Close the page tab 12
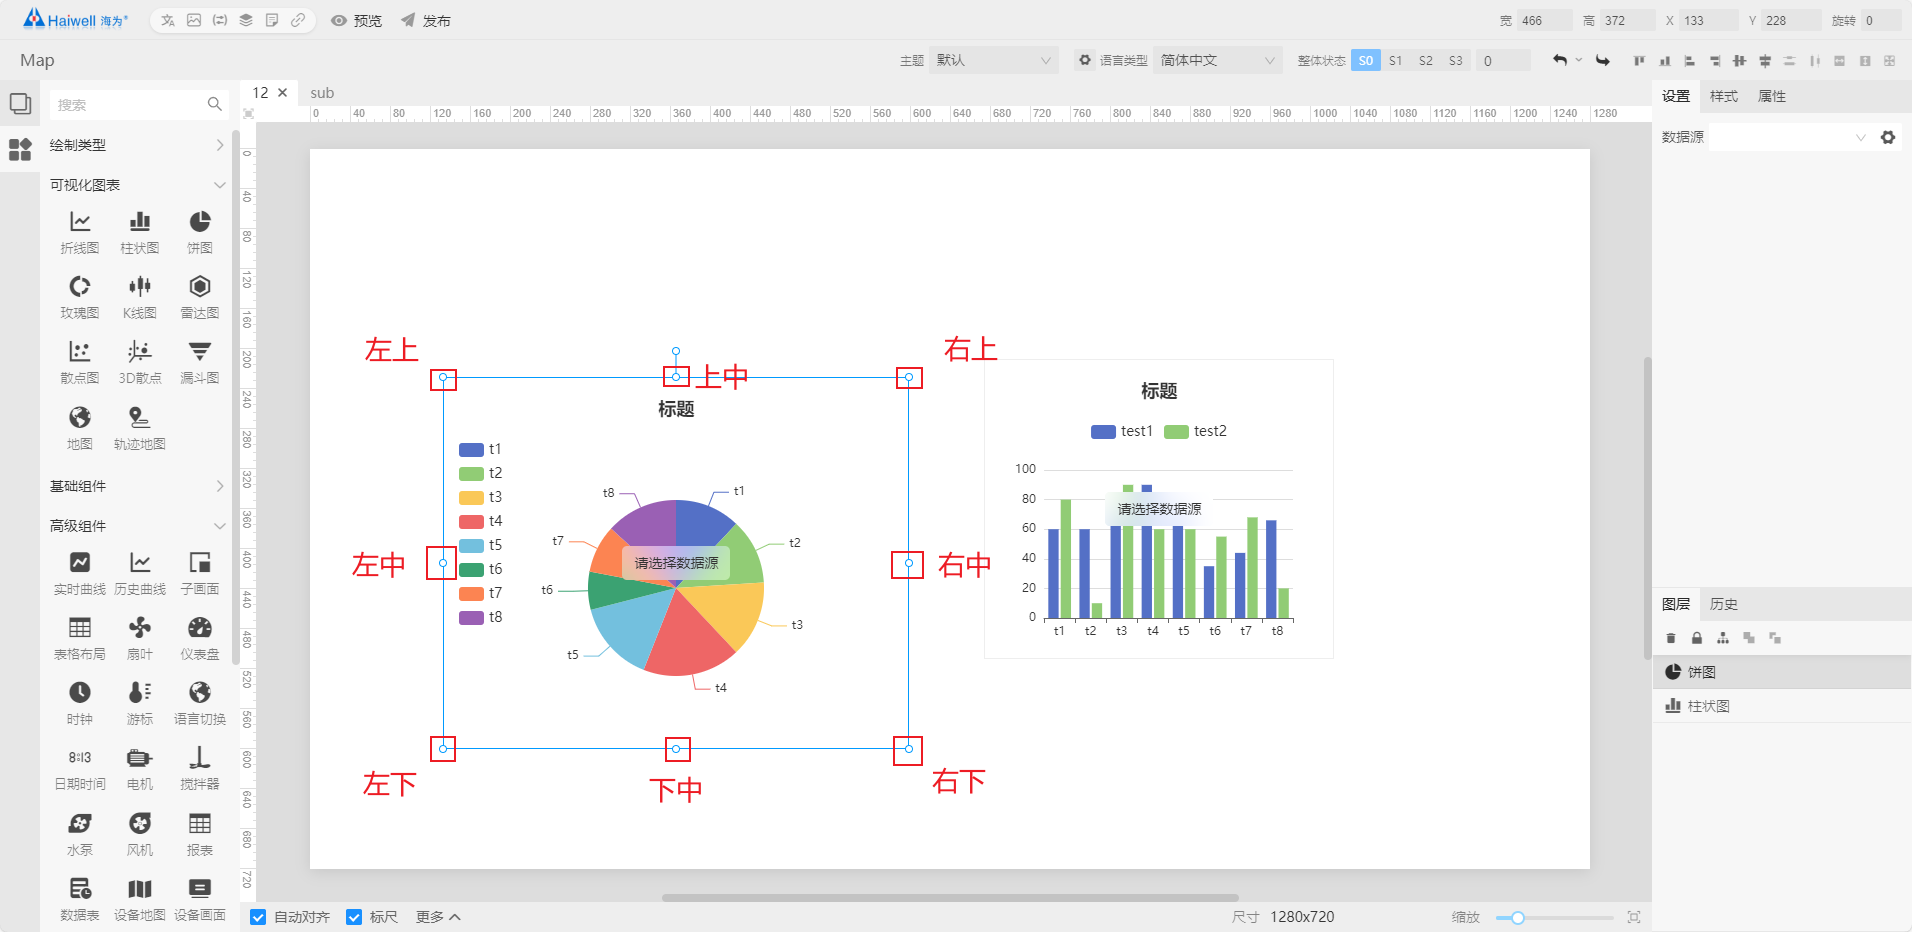Screen dimensions: 1912x932 click(283, 93)
